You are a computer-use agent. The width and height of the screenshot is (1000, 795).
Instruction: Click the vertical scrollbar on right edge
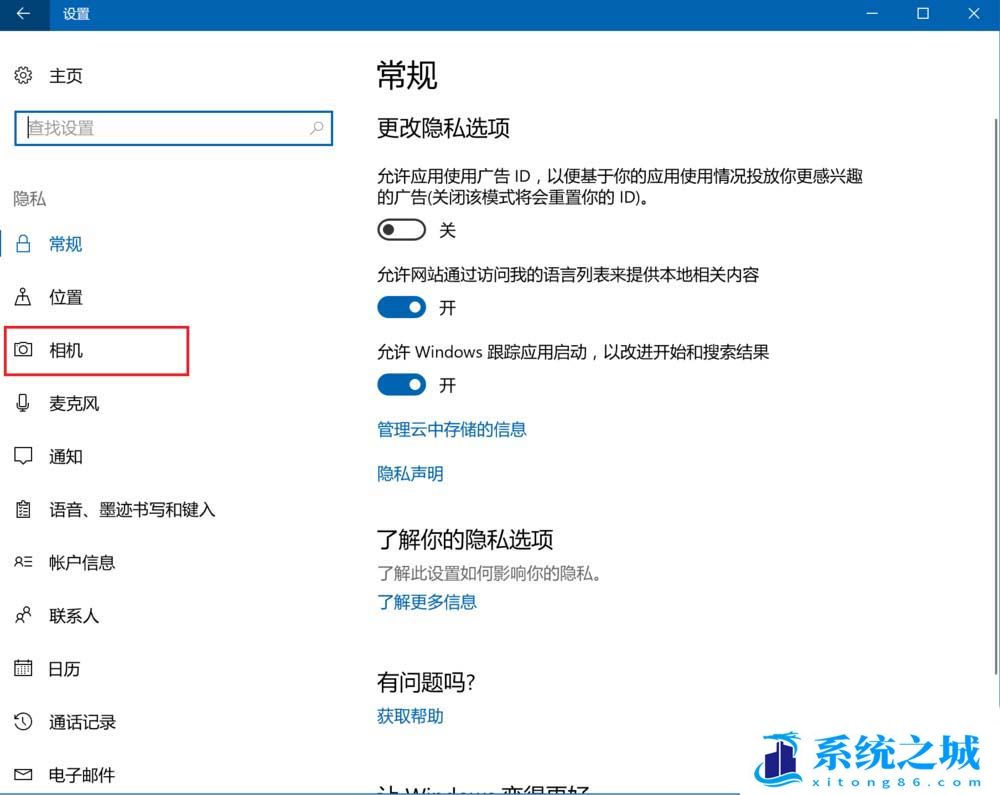coord(996,395)
